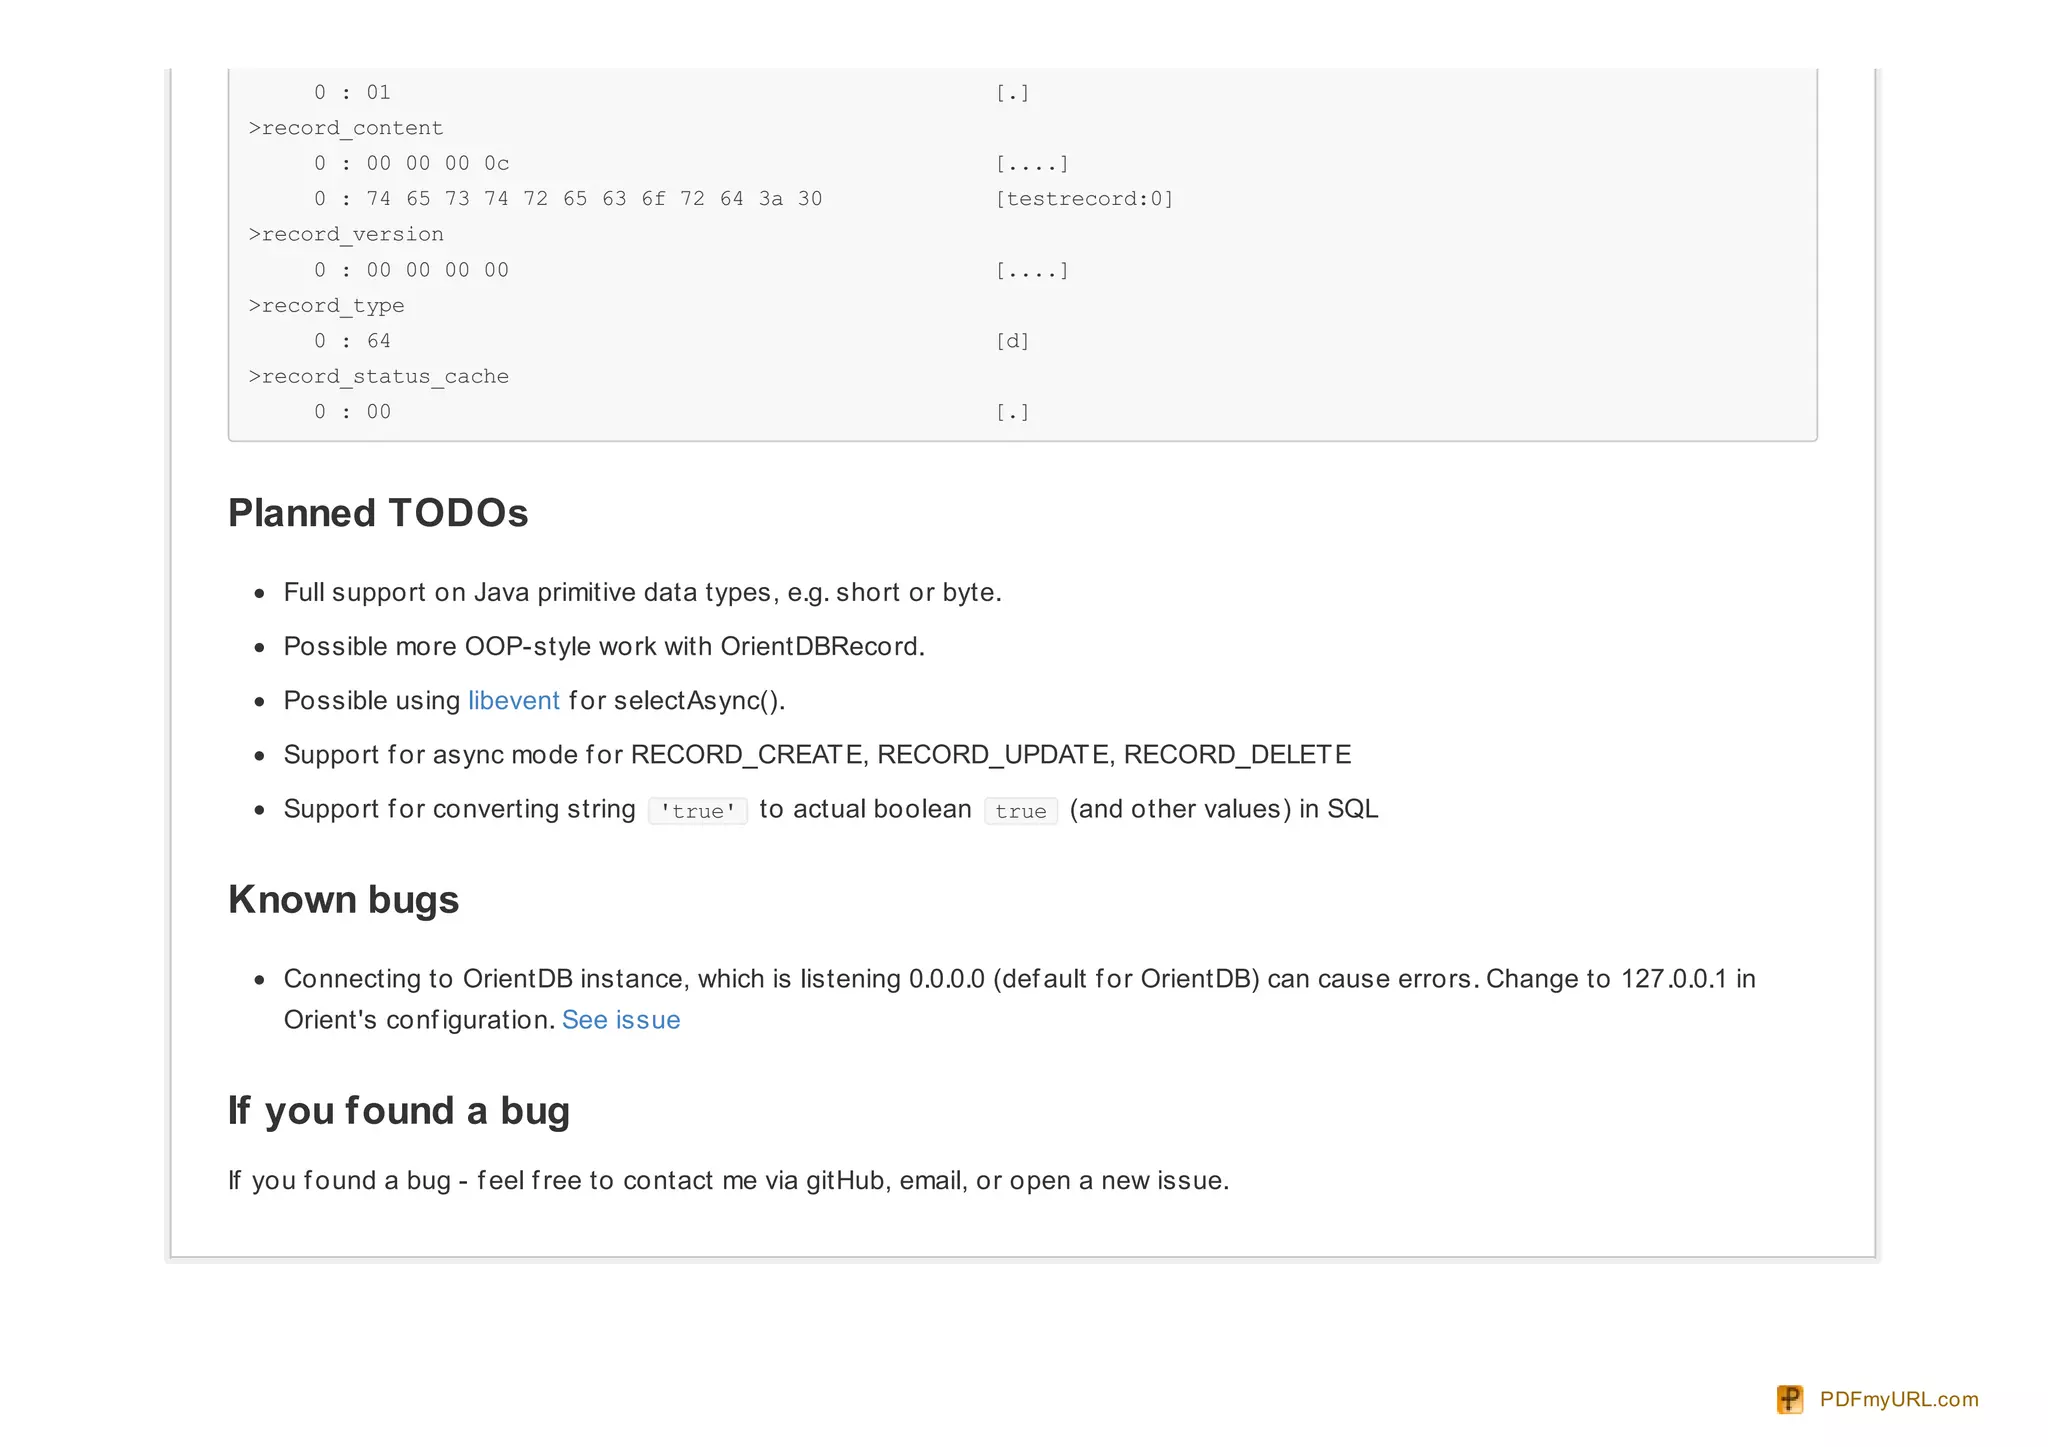Click the >record_content line in code block
2048x1447 pixels.
coord(346,128)
